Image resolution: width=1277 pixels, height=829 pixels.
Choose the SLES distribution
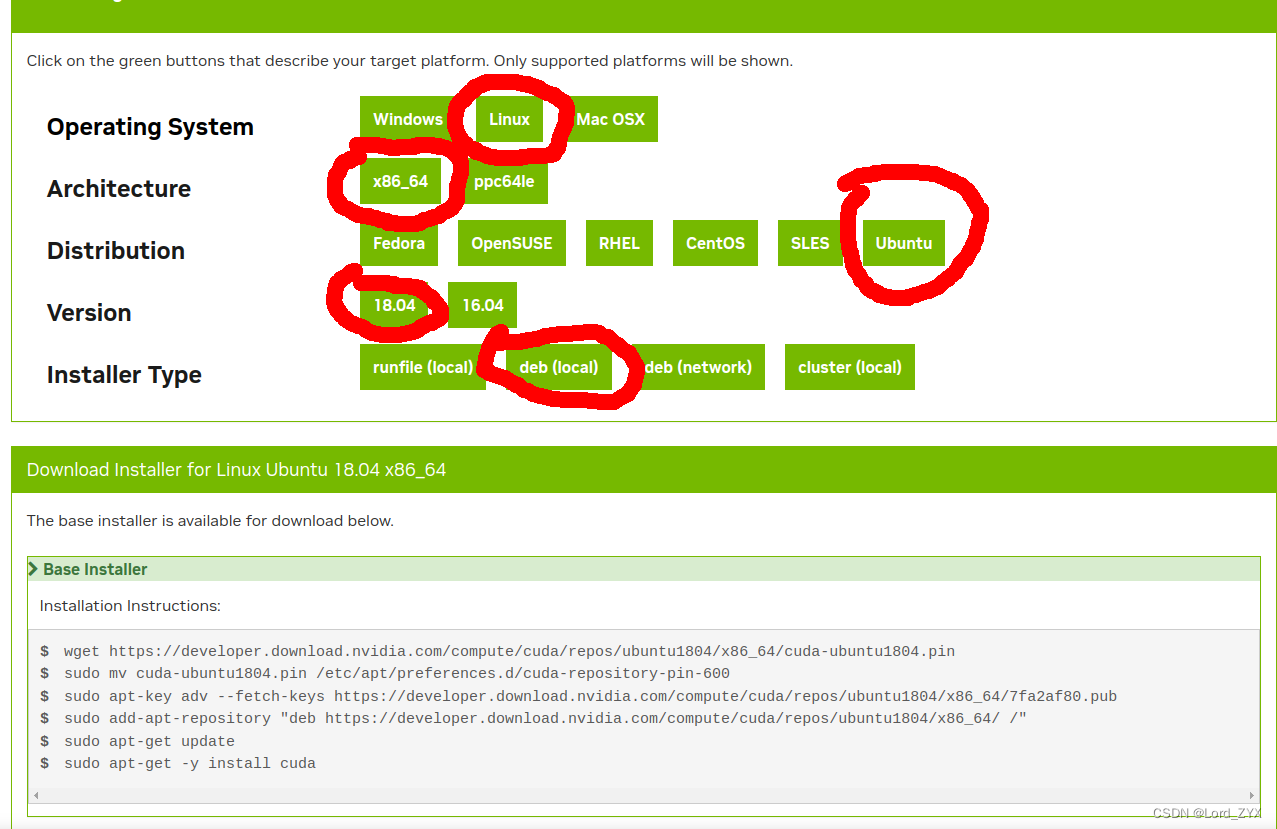pos(810,243)
